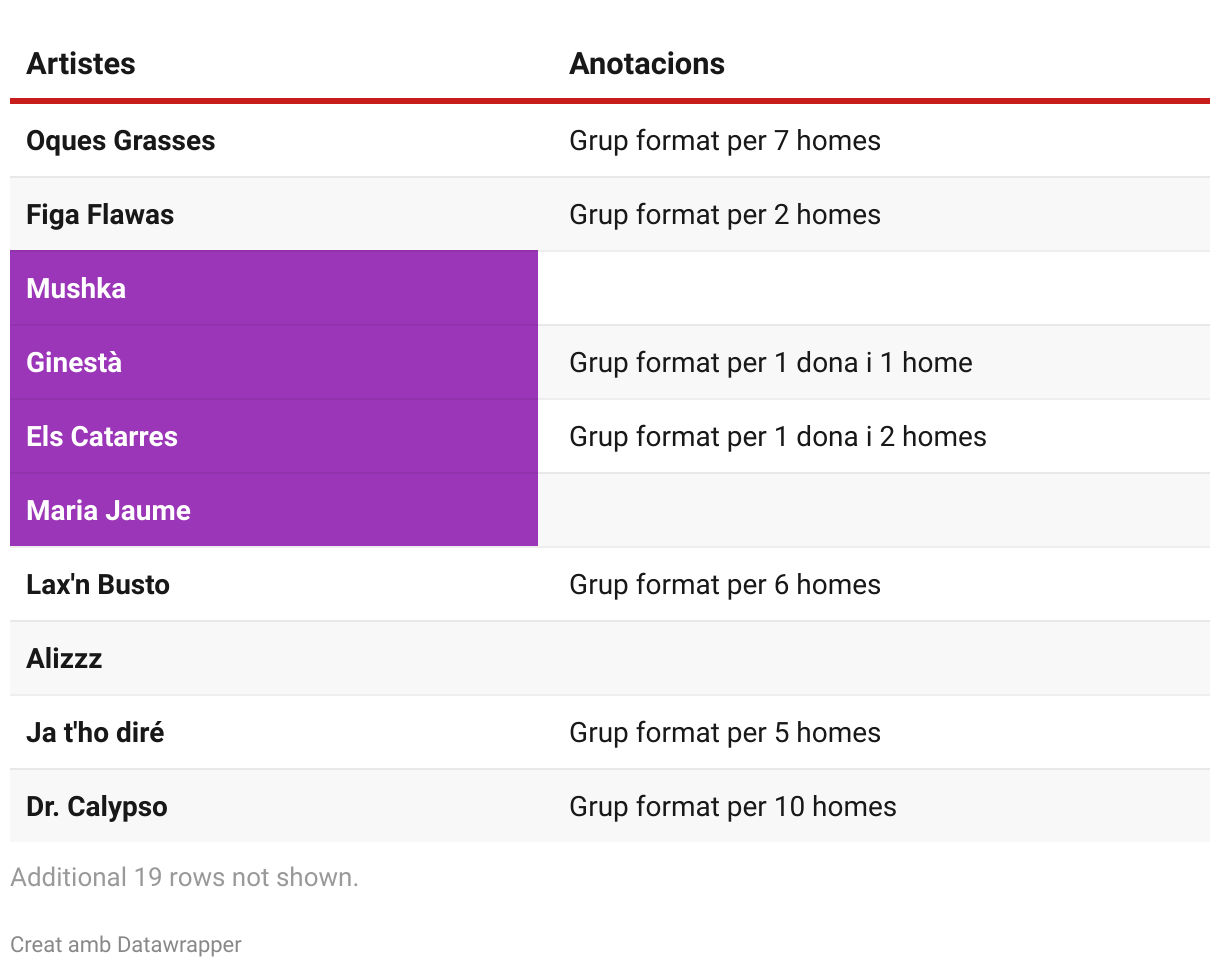The width and height of the screenshot is (1220, 968).
Task: Click 'Grup format per 7 homes' annotation
Action: [x=725, y=141]
